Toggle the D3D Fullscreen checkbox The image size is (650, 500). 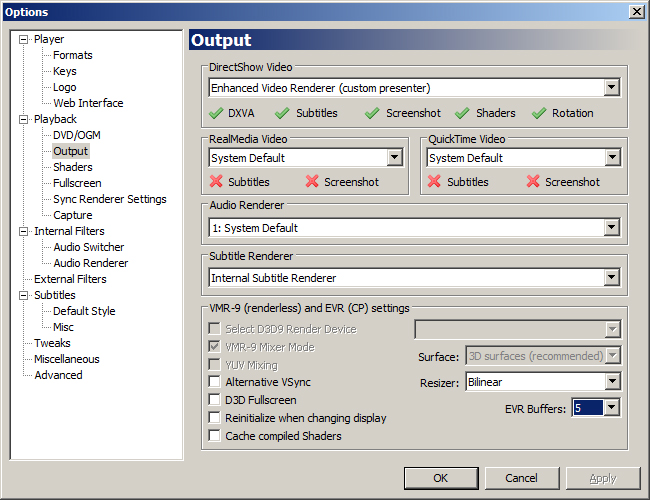(x=214, y=400)
